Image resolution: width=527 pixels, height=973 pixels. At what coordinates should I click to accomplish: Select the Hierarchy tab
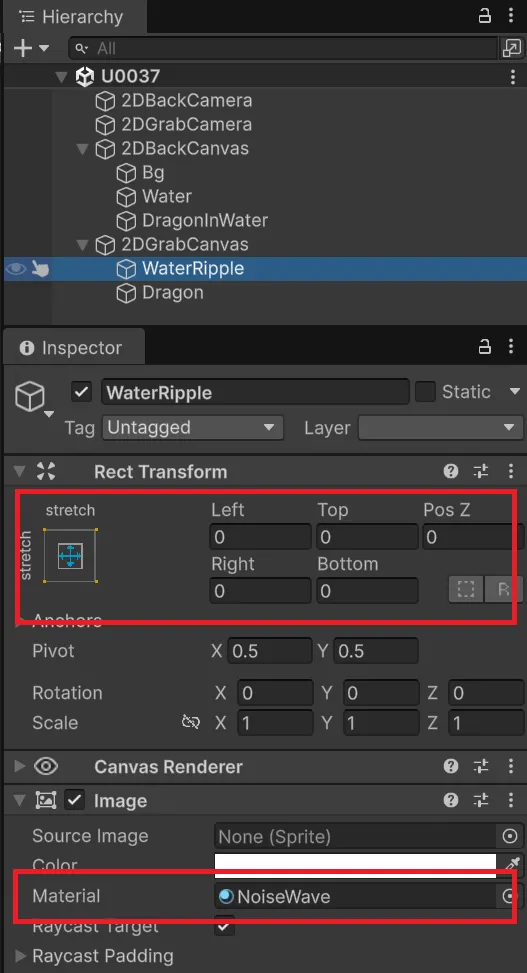(72, 17)
